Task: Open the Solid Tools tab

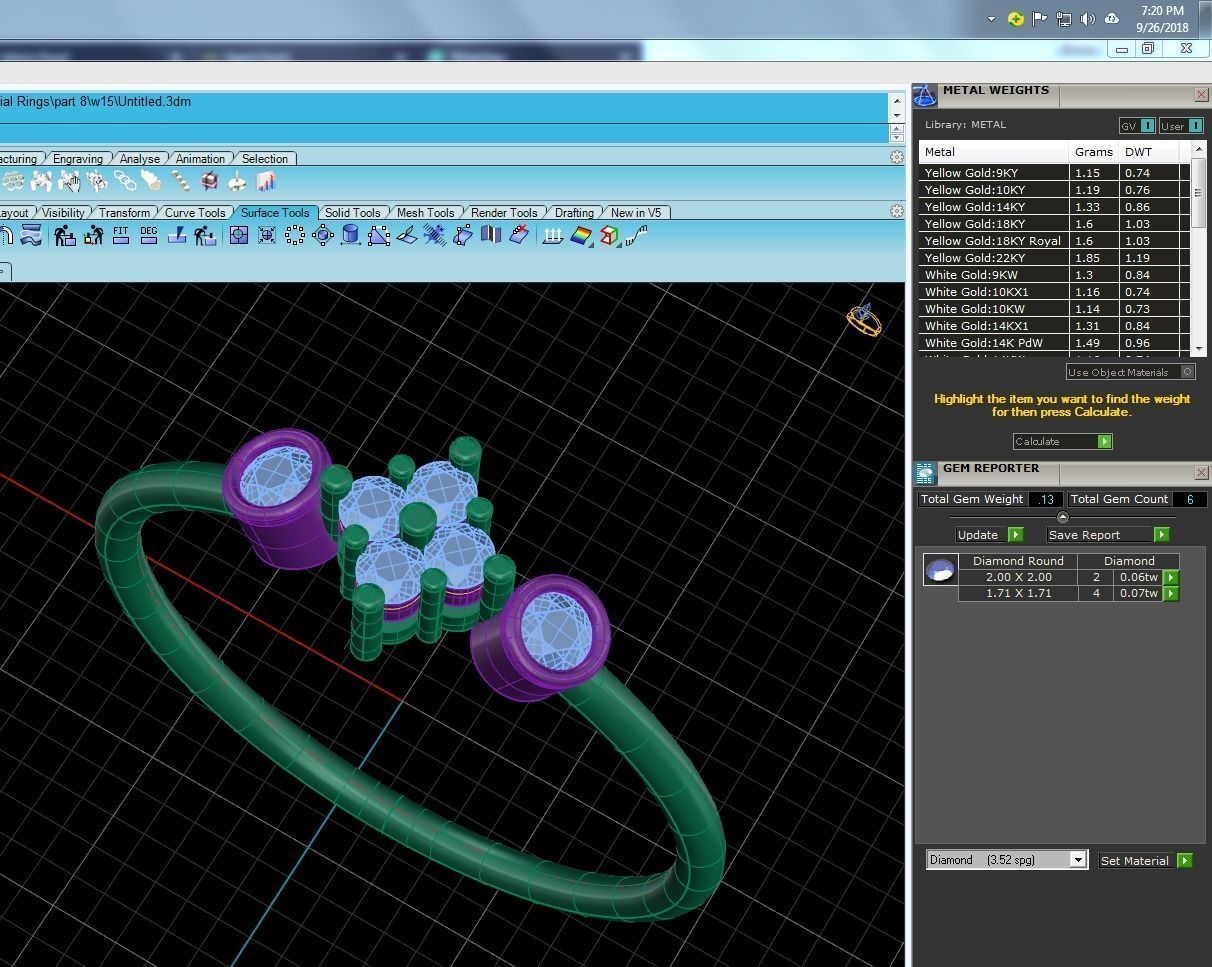Action: click(352, 212)
